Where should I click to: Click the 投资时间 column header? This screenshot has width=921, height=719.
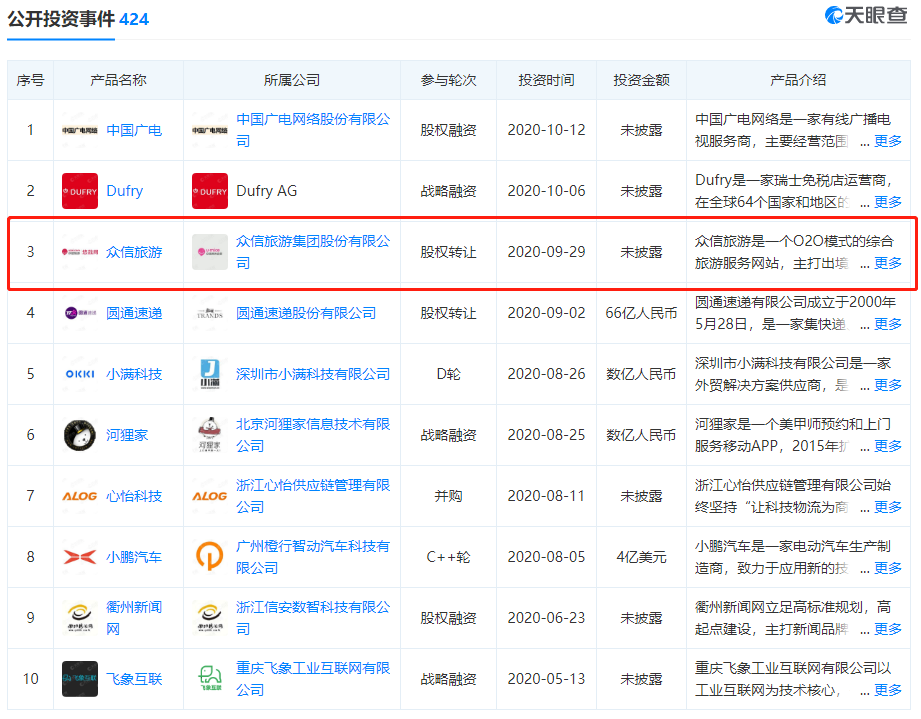click(x=546, y=80)
